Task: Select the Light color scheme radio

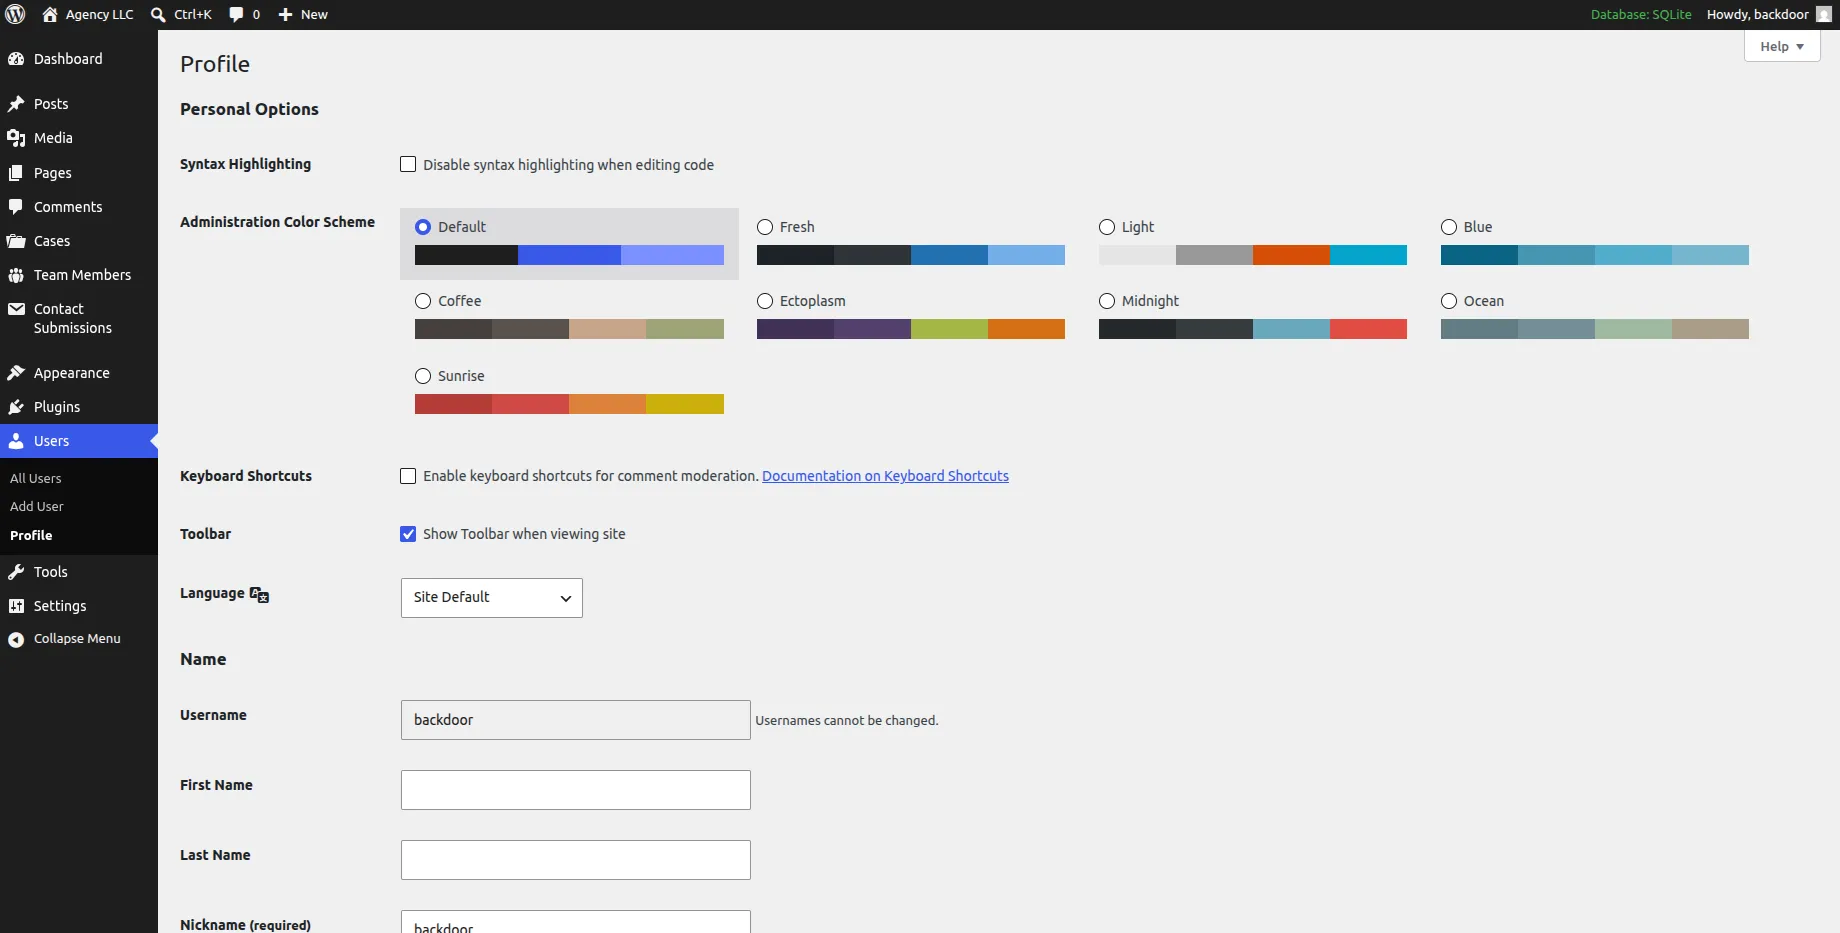Action: click(x=1107, y=227)
